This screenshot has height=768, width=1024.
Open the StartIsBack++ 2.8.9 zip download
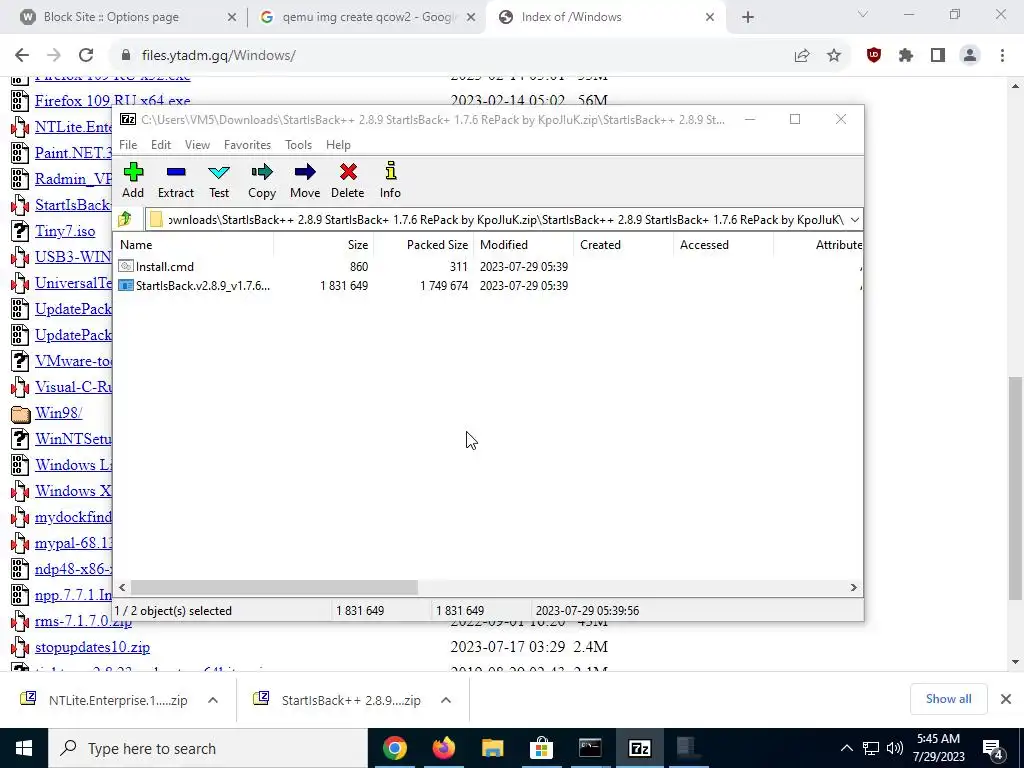click(337, 700)
